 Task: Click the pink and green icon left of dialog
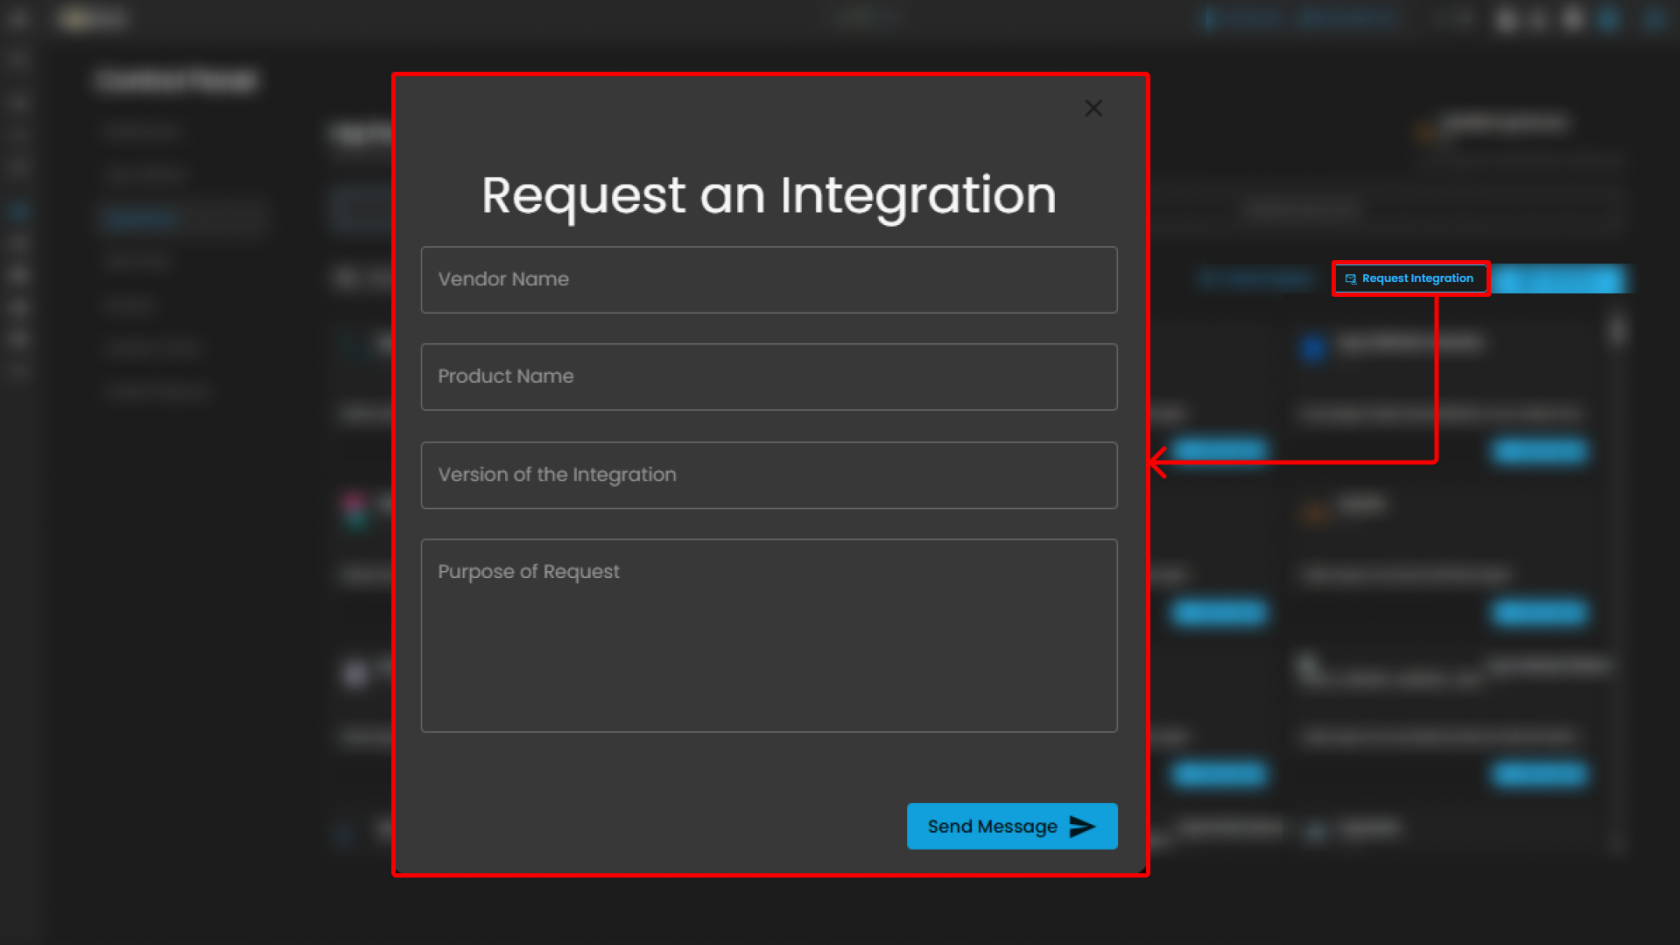[x=355, y=509]
